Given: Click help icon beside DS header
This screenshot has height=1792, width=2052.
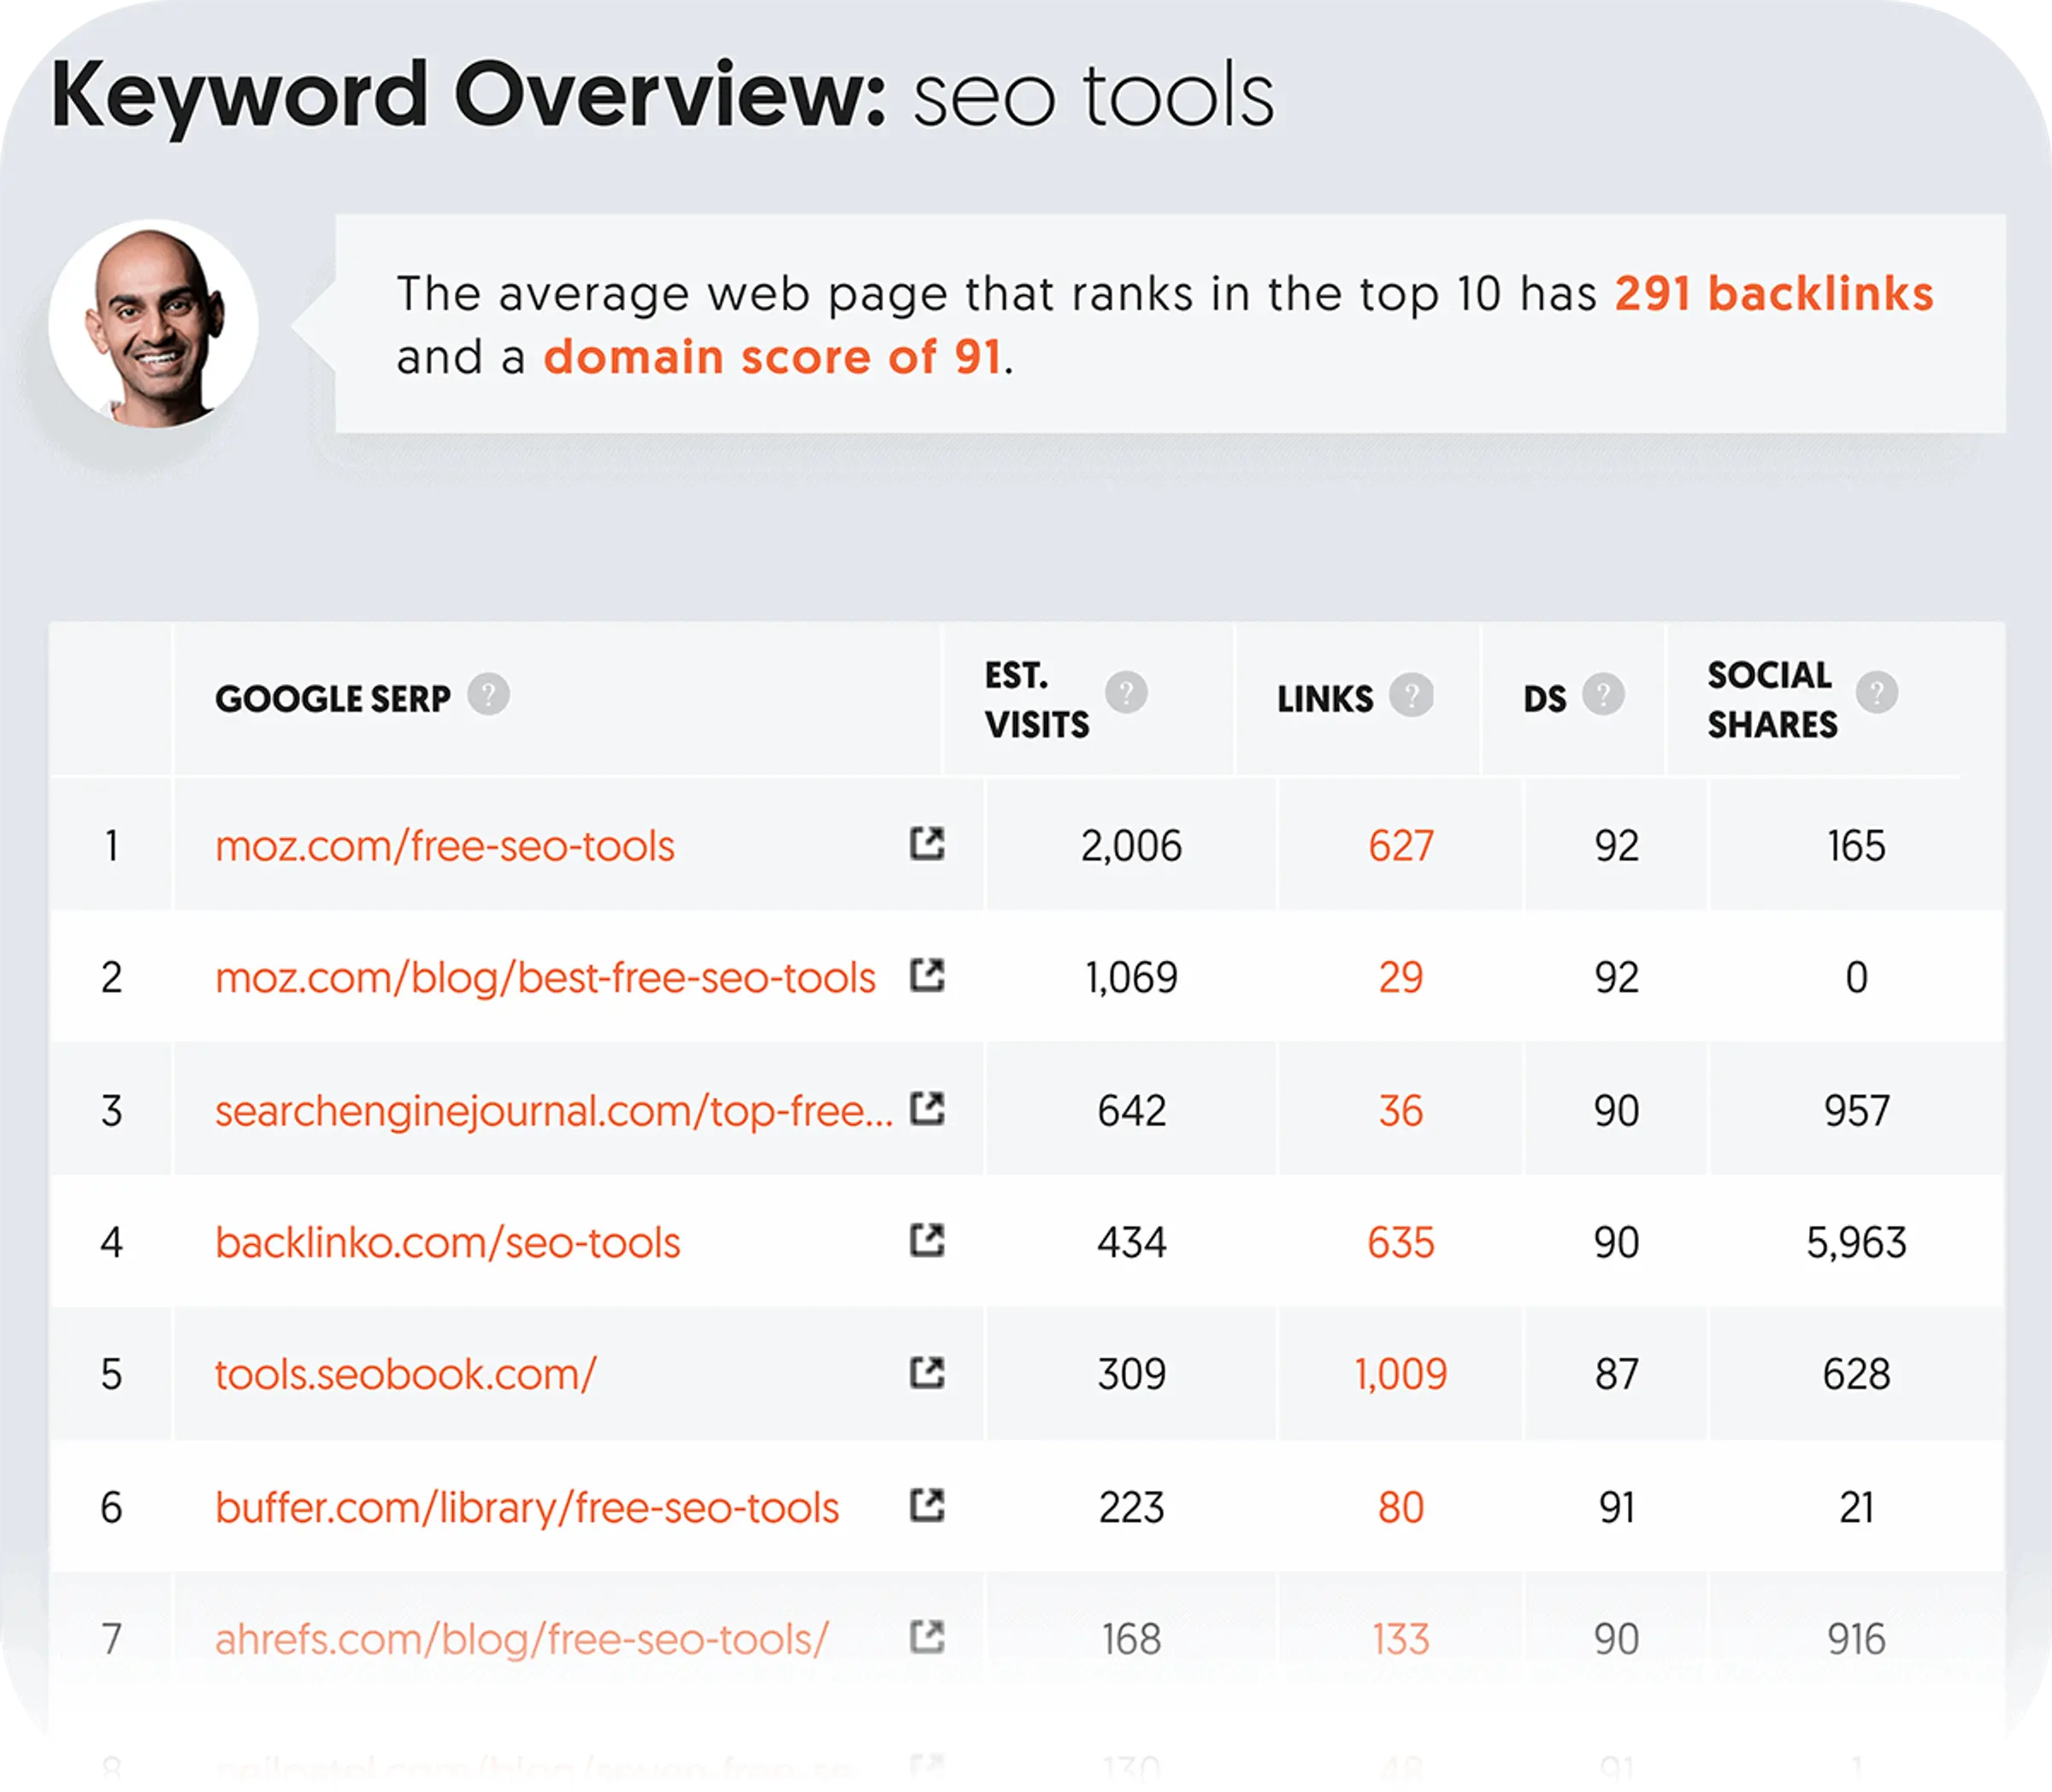Looking at the screenshot, I should (x=1603, y=695).
